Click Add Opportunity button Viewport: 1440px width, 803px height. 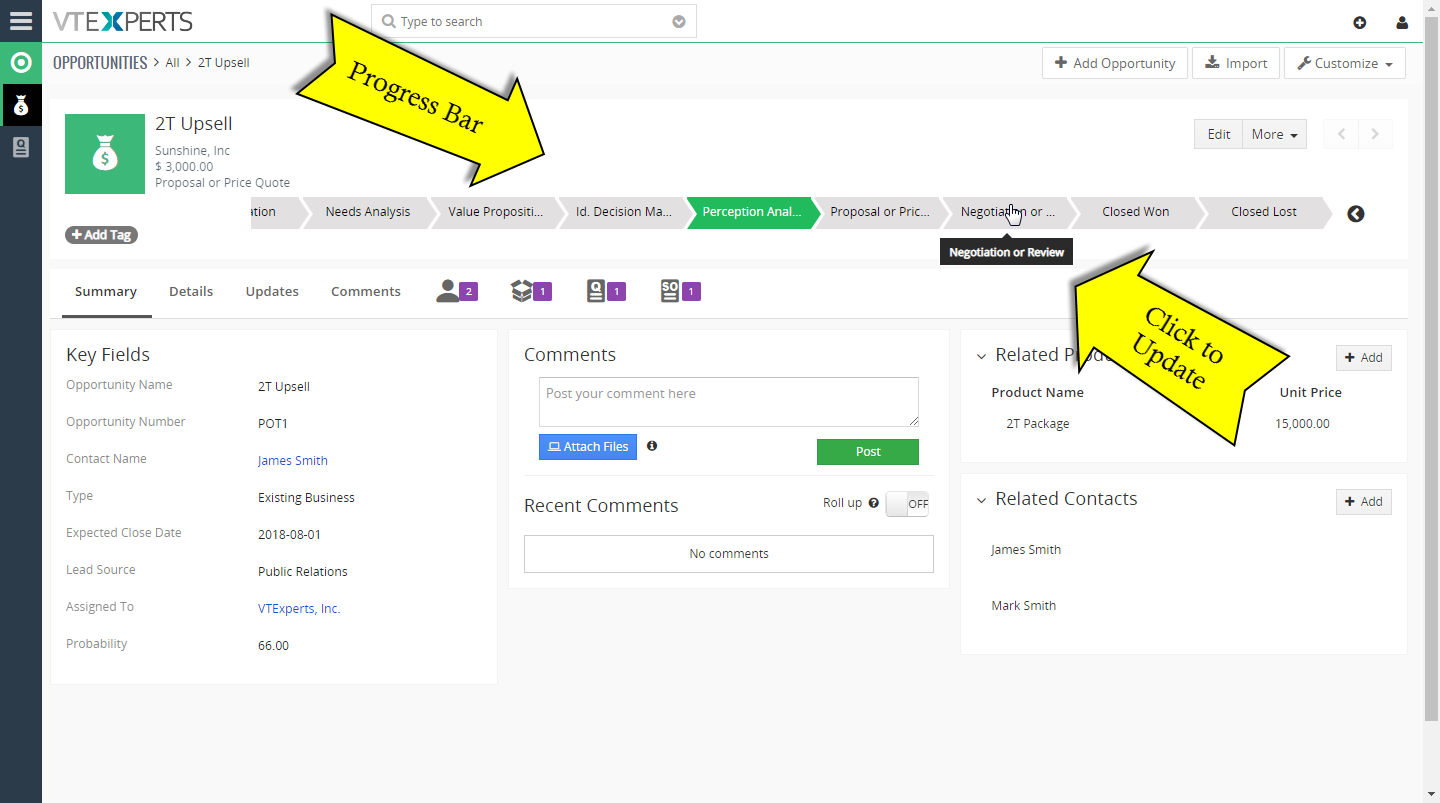(x=1115, y=63)
